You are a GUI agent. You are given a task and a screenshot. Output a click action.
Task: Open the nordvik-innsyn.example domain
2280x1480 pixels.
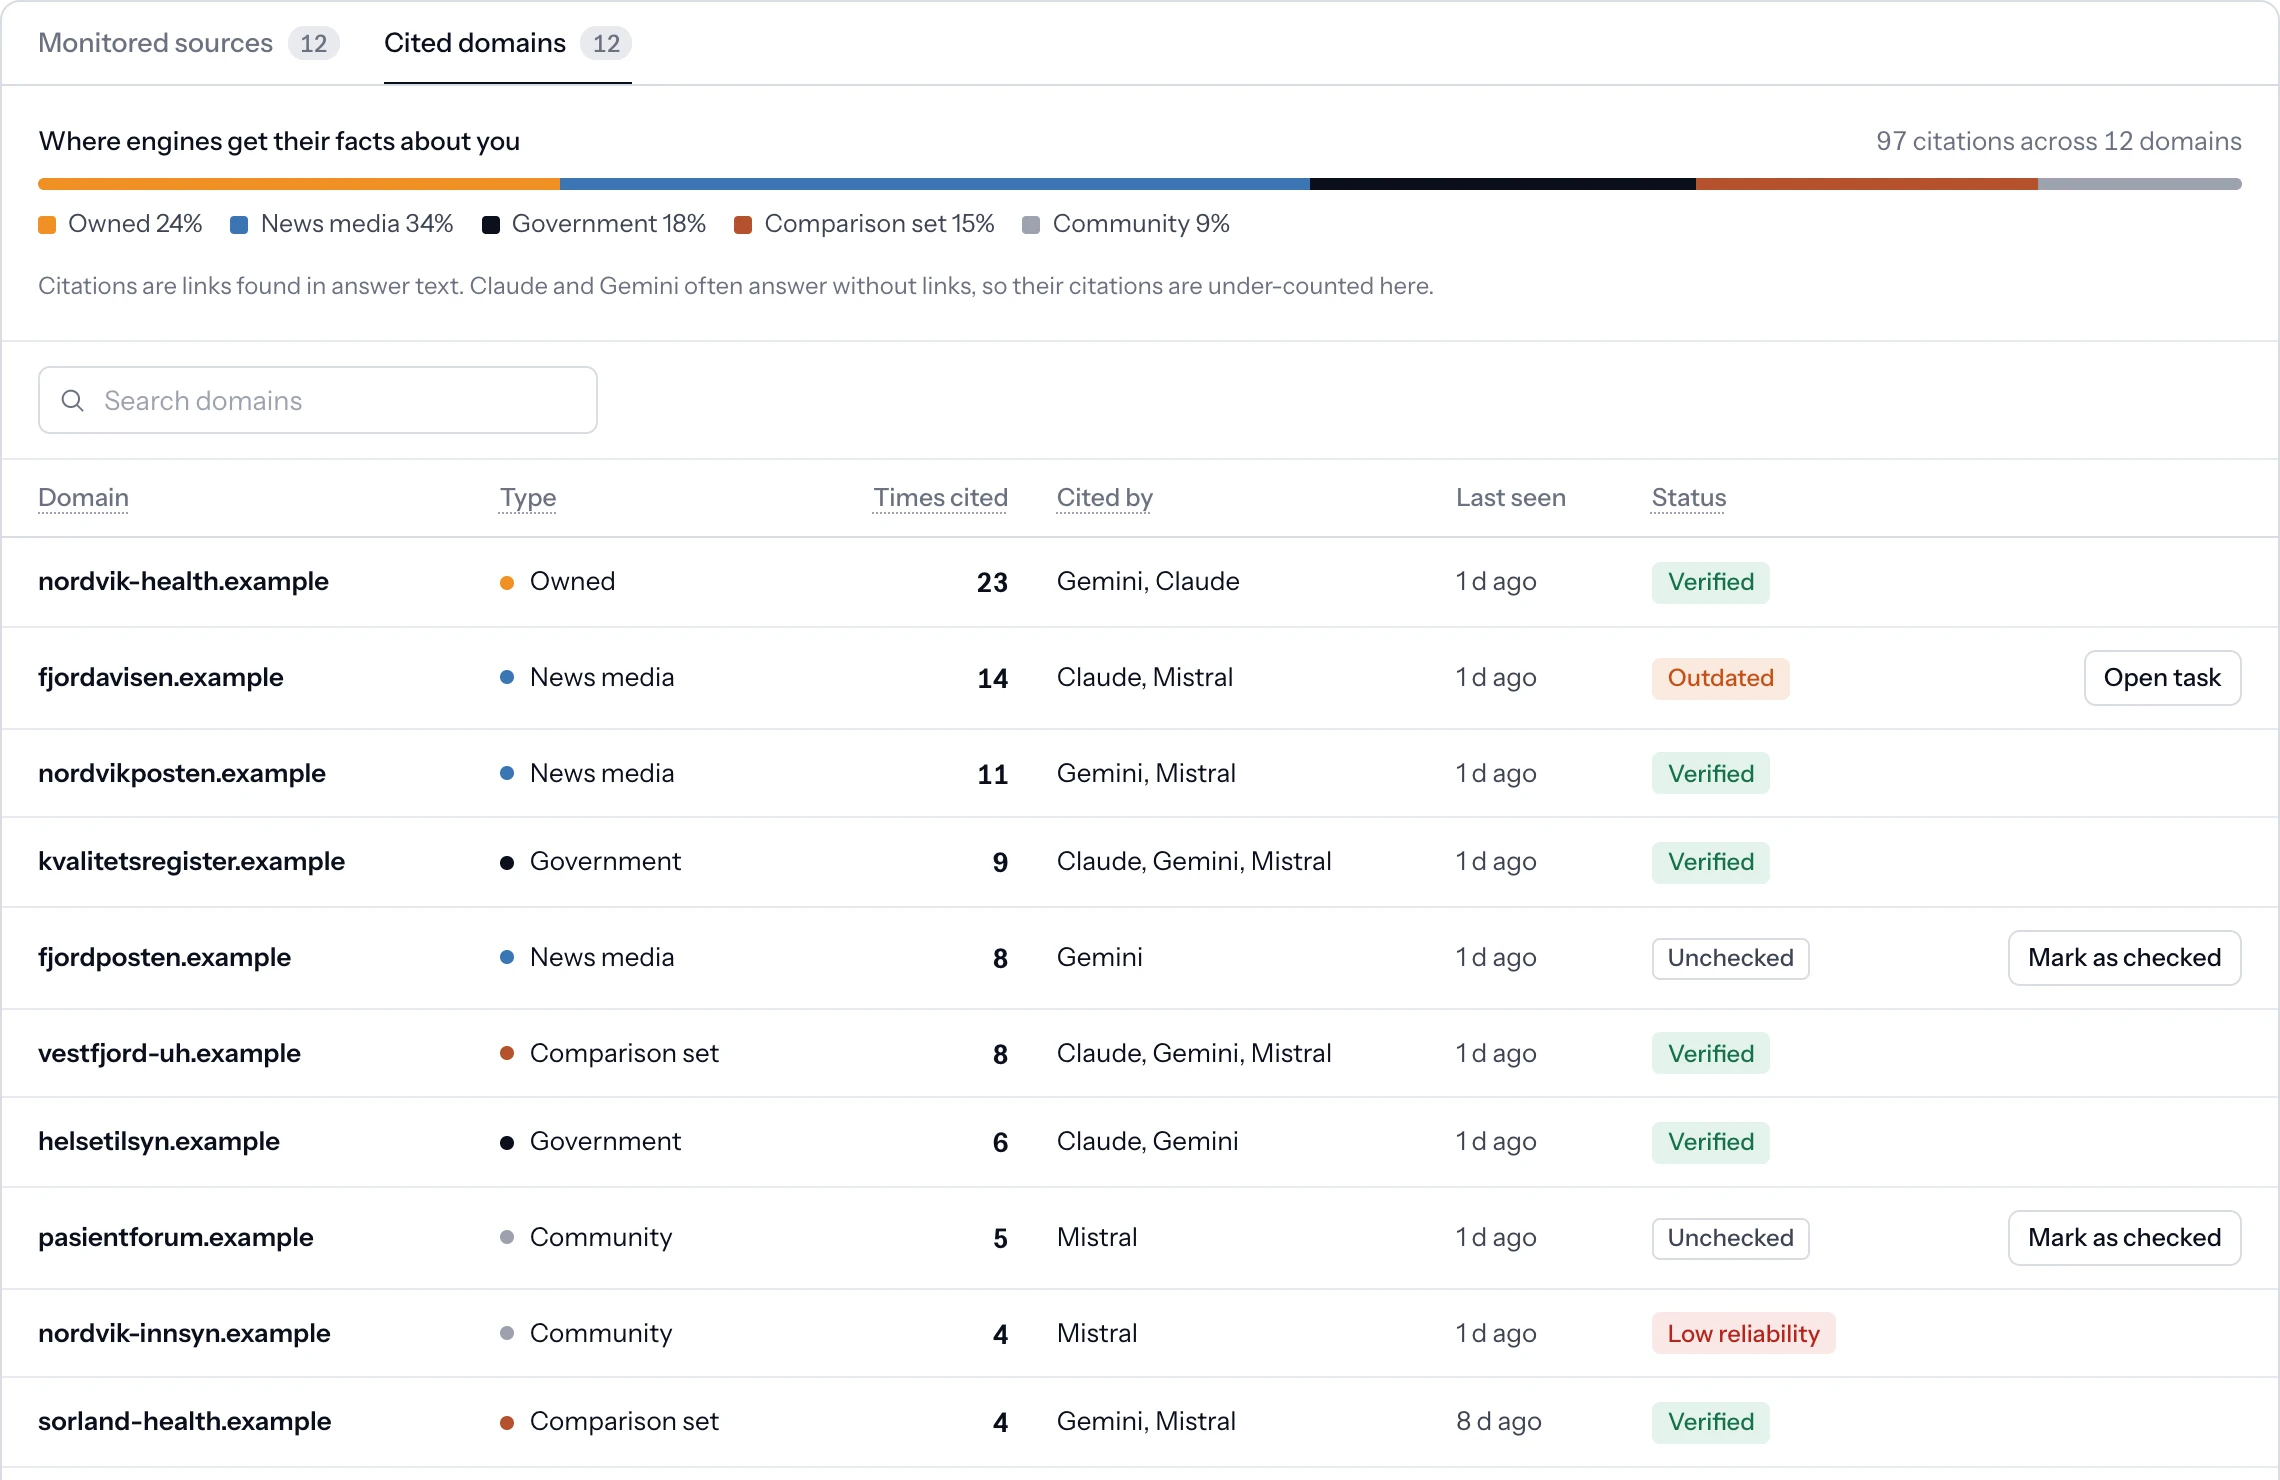click(184, 1334)
